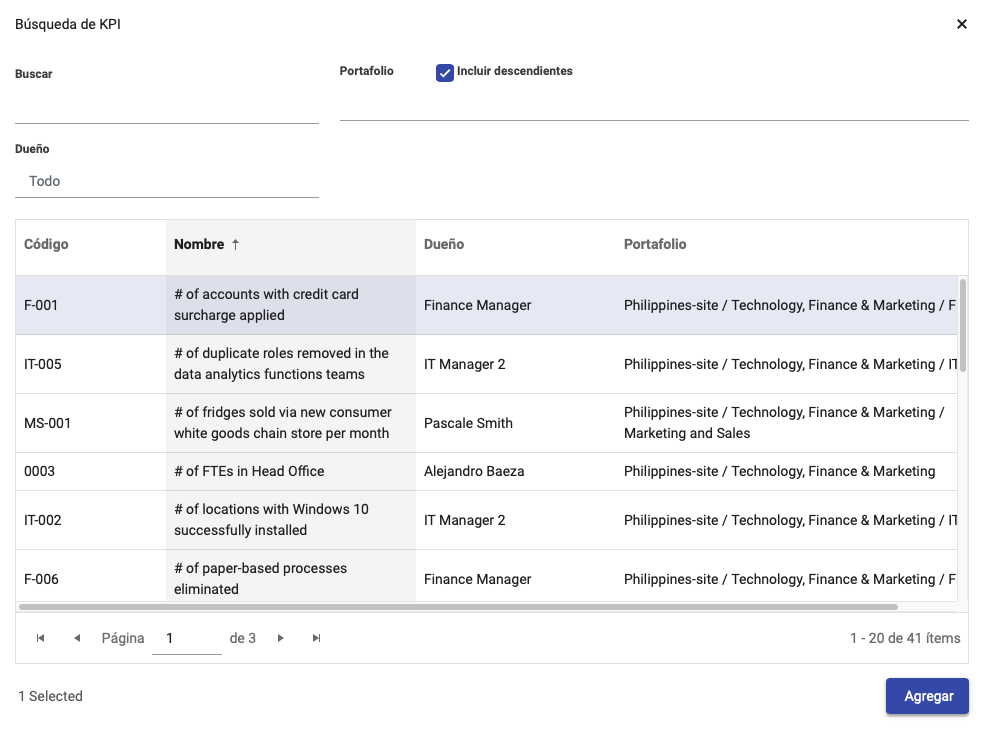The width and height of the screenshot is (986, 730).
Task: Click the Portafolio input field
Action: coord(654,103)
